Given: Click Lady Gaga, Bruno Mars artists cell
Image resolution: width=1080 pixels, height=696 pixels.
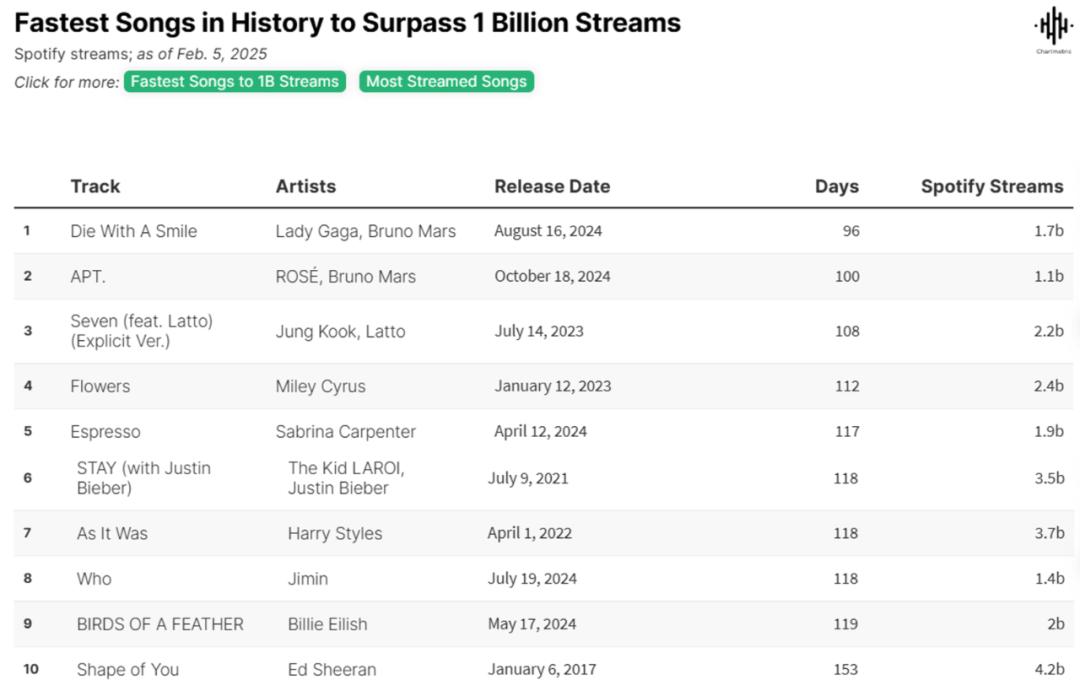Looking at the screenshot, I should click(365, 231).
